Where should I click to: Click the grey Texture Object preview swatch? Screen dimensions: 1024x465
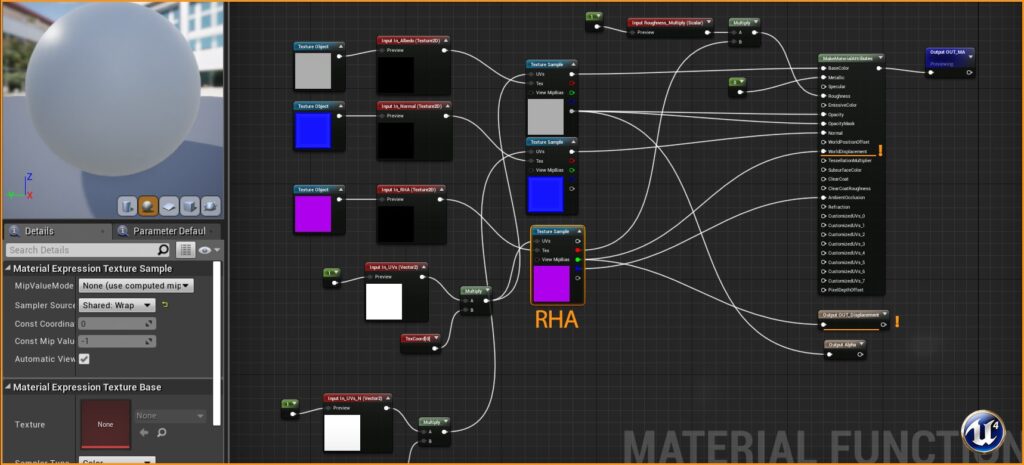[313, 71]
